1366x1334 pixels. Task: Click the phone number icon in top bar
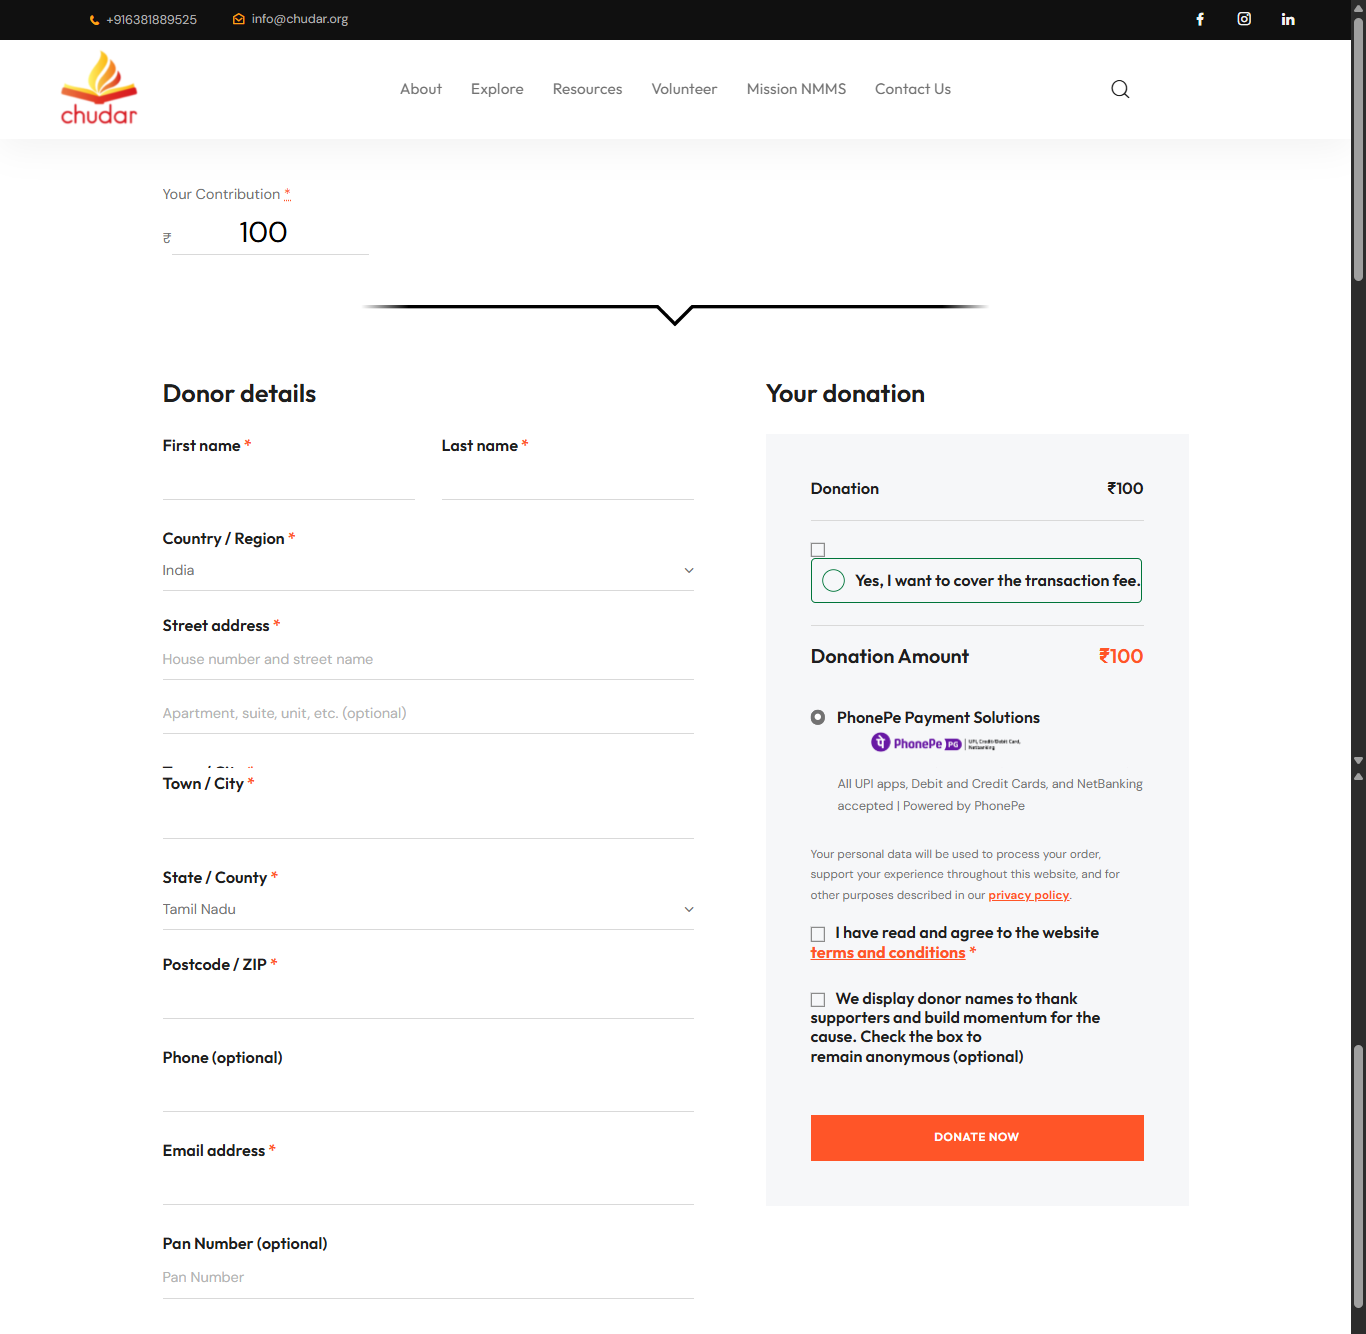point(94,20)
